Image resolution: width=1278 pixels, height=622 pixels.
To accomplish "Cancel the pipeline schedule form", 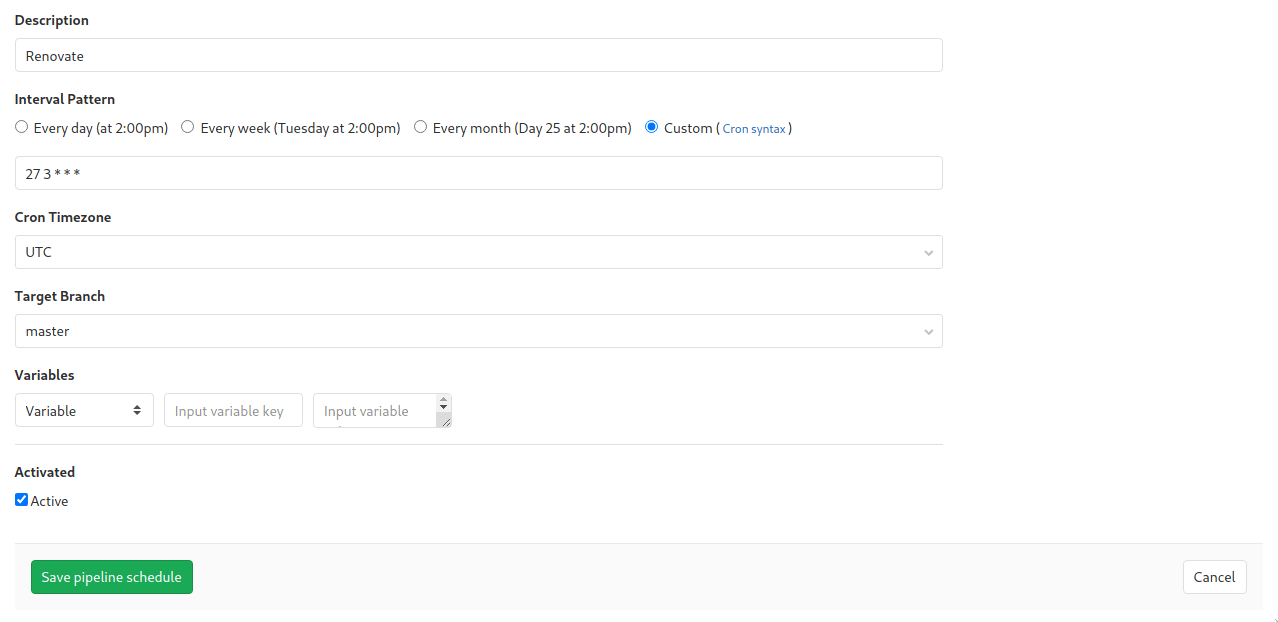I will 1214,577.
